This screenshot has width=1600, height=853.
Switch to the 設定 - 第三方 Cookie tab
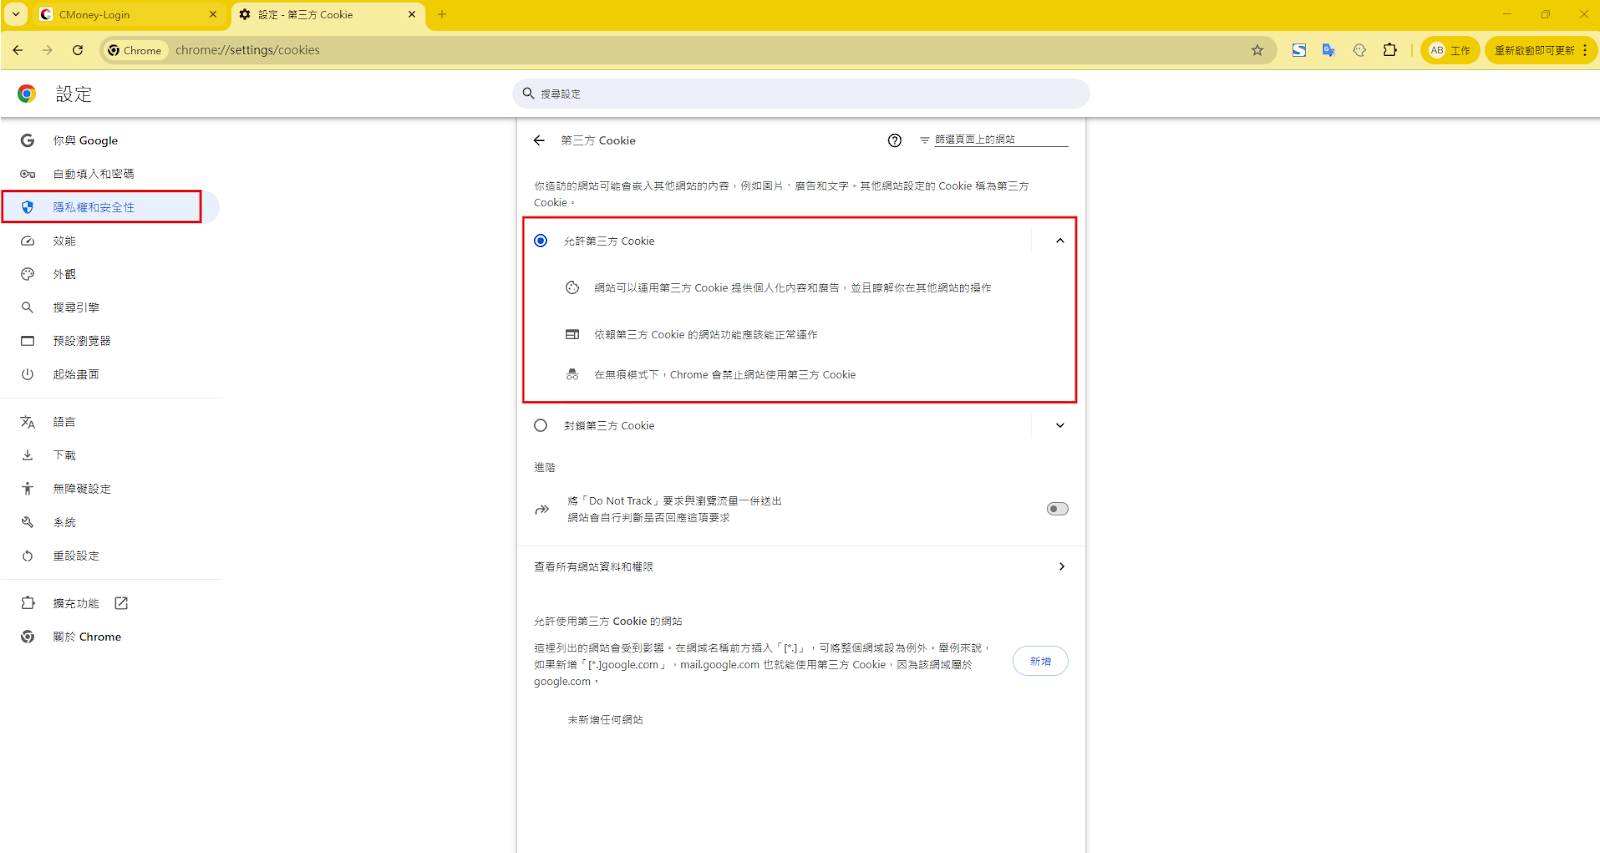click(328, 15)
